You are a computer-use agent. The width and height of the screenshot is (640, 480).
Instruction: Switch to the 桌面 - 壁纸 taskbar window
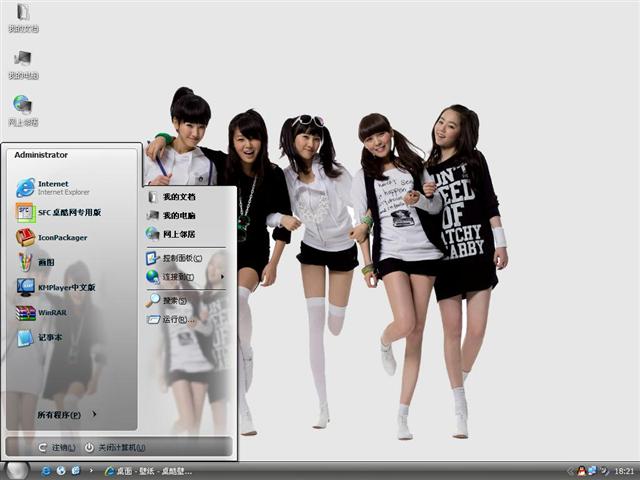(148, 471)
